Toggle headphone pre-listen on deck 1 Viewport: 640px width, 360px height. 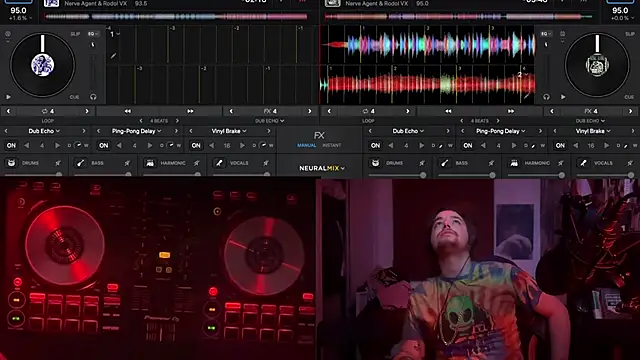point(93,97)
